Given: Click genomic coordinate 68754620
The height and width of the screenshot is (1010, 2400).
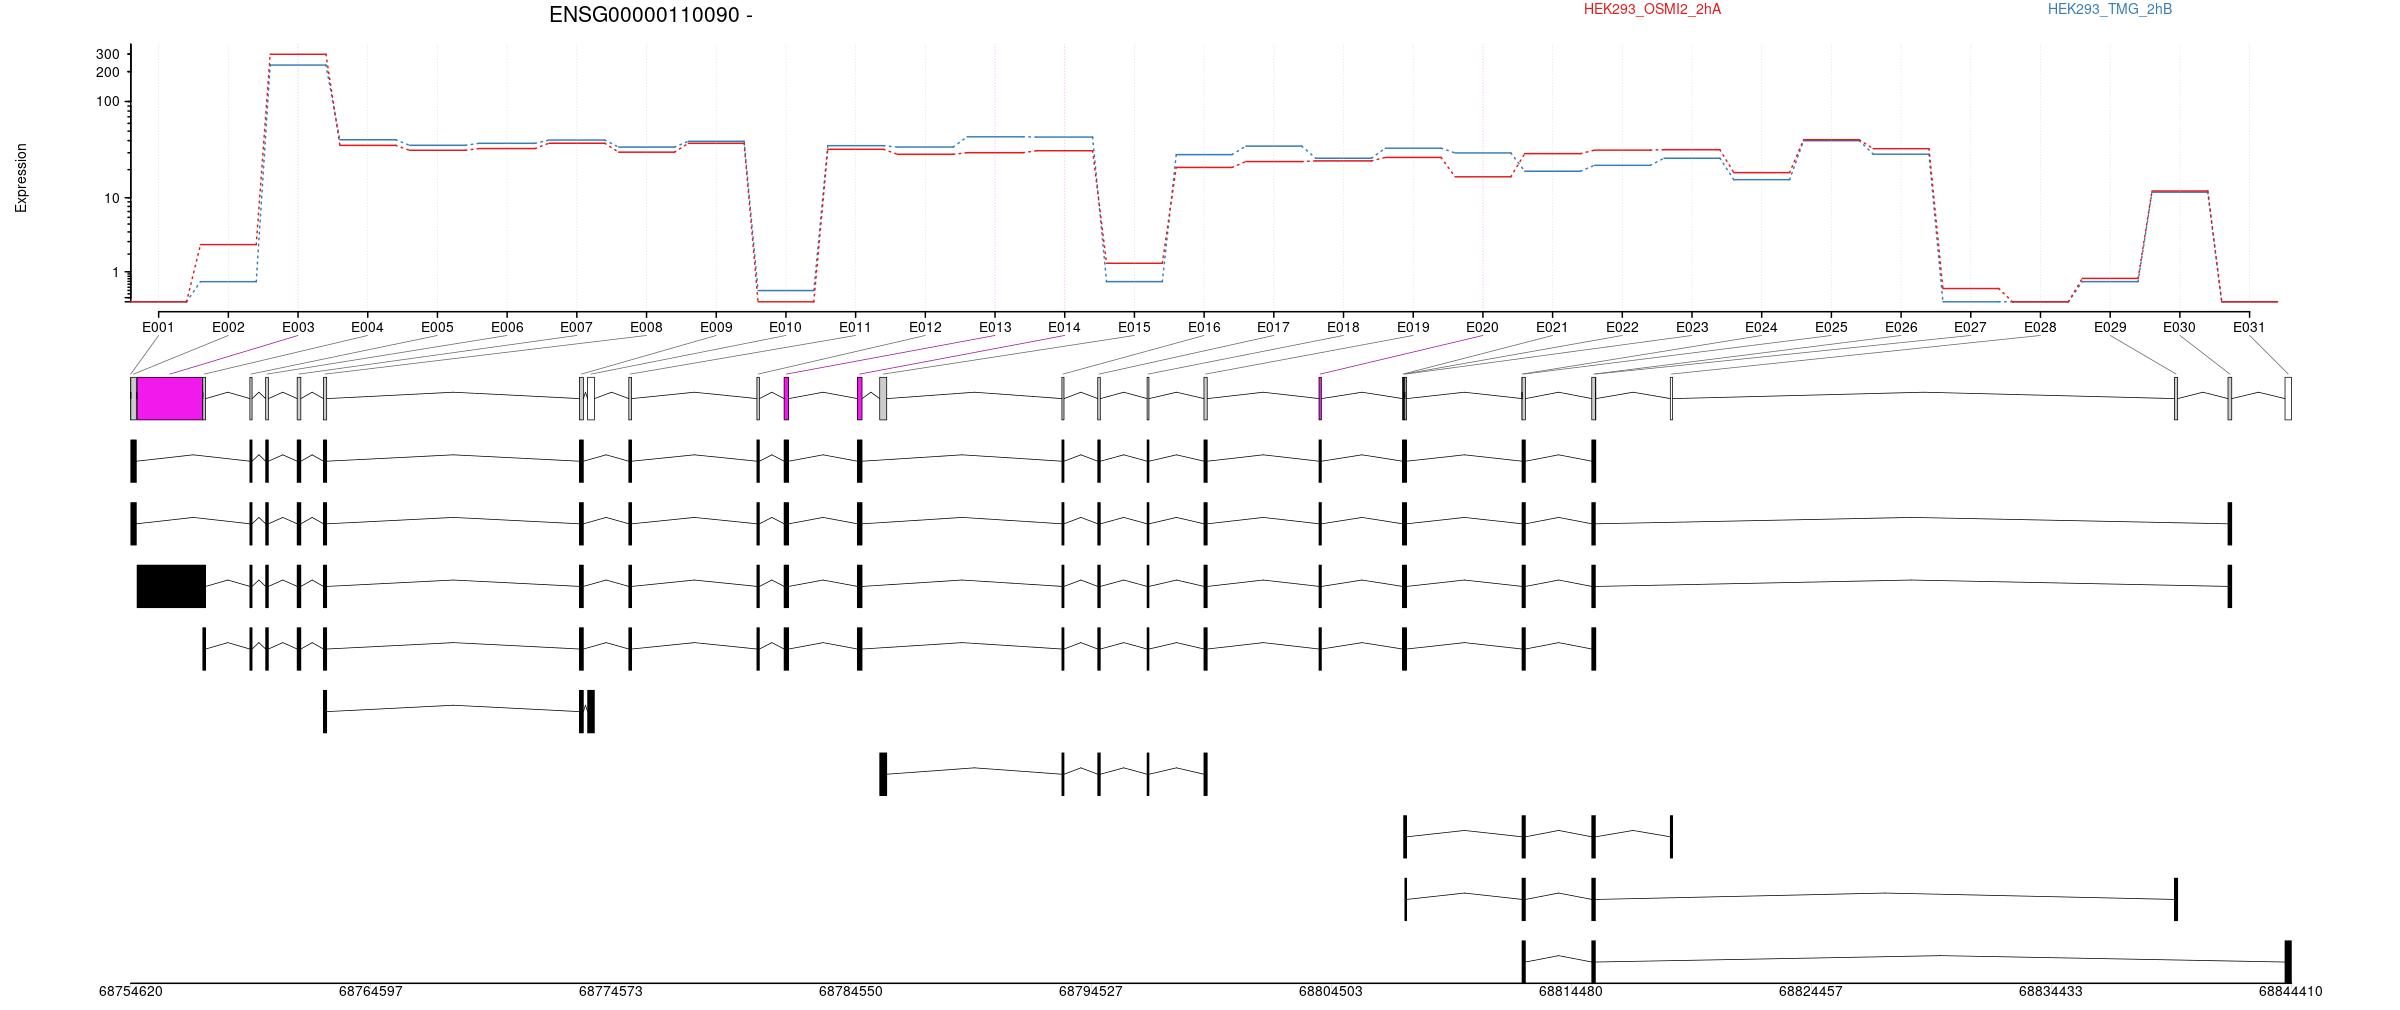Looking at the screenshot, I should pyautogui.click(x=130, y=992).
